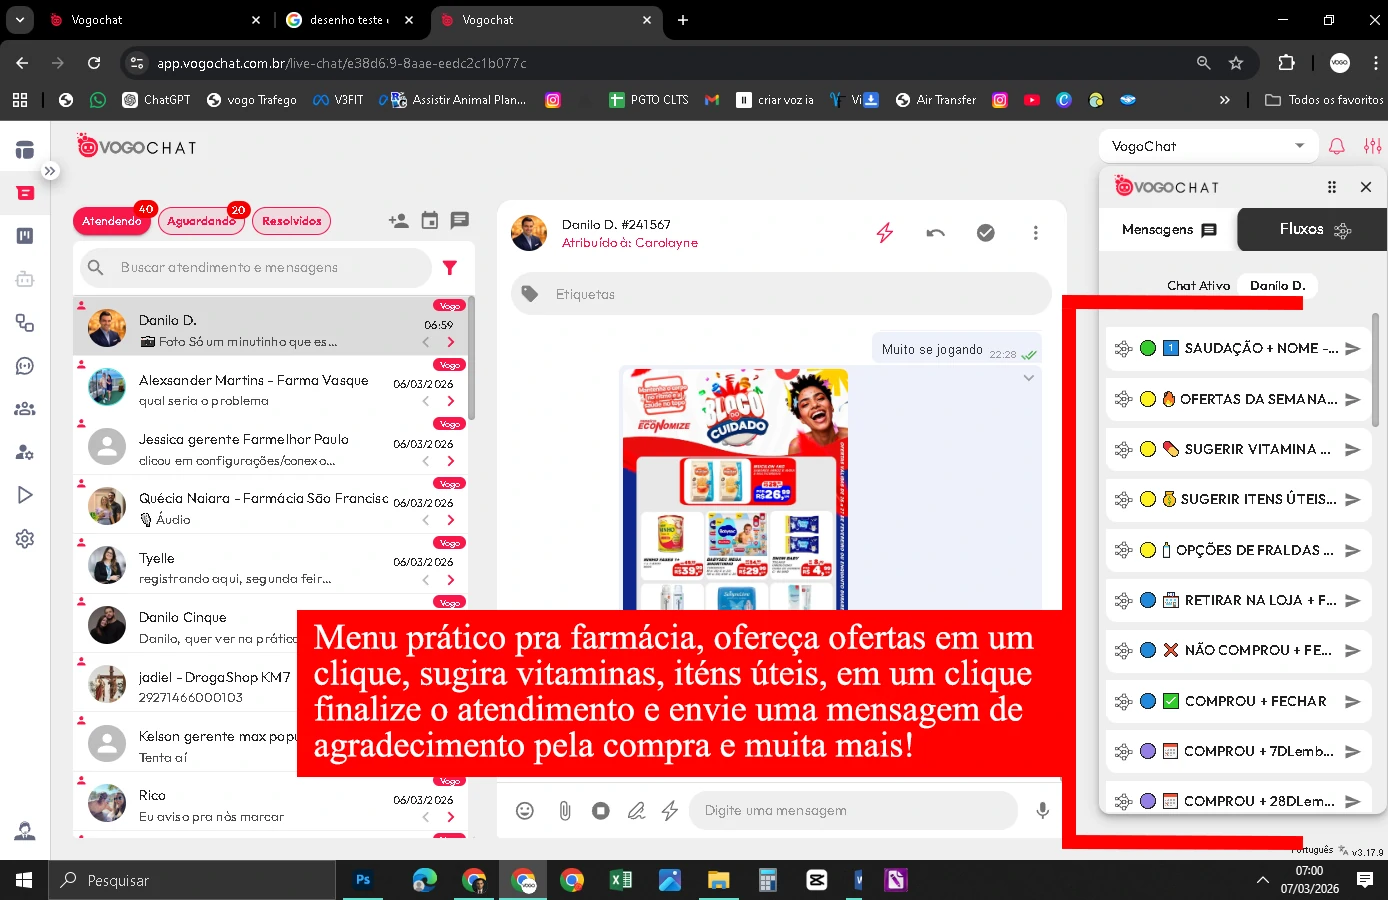Expand the left sidebar with double chevron
The width and height of the screenshot is (1388, 900).
[50, 171]
